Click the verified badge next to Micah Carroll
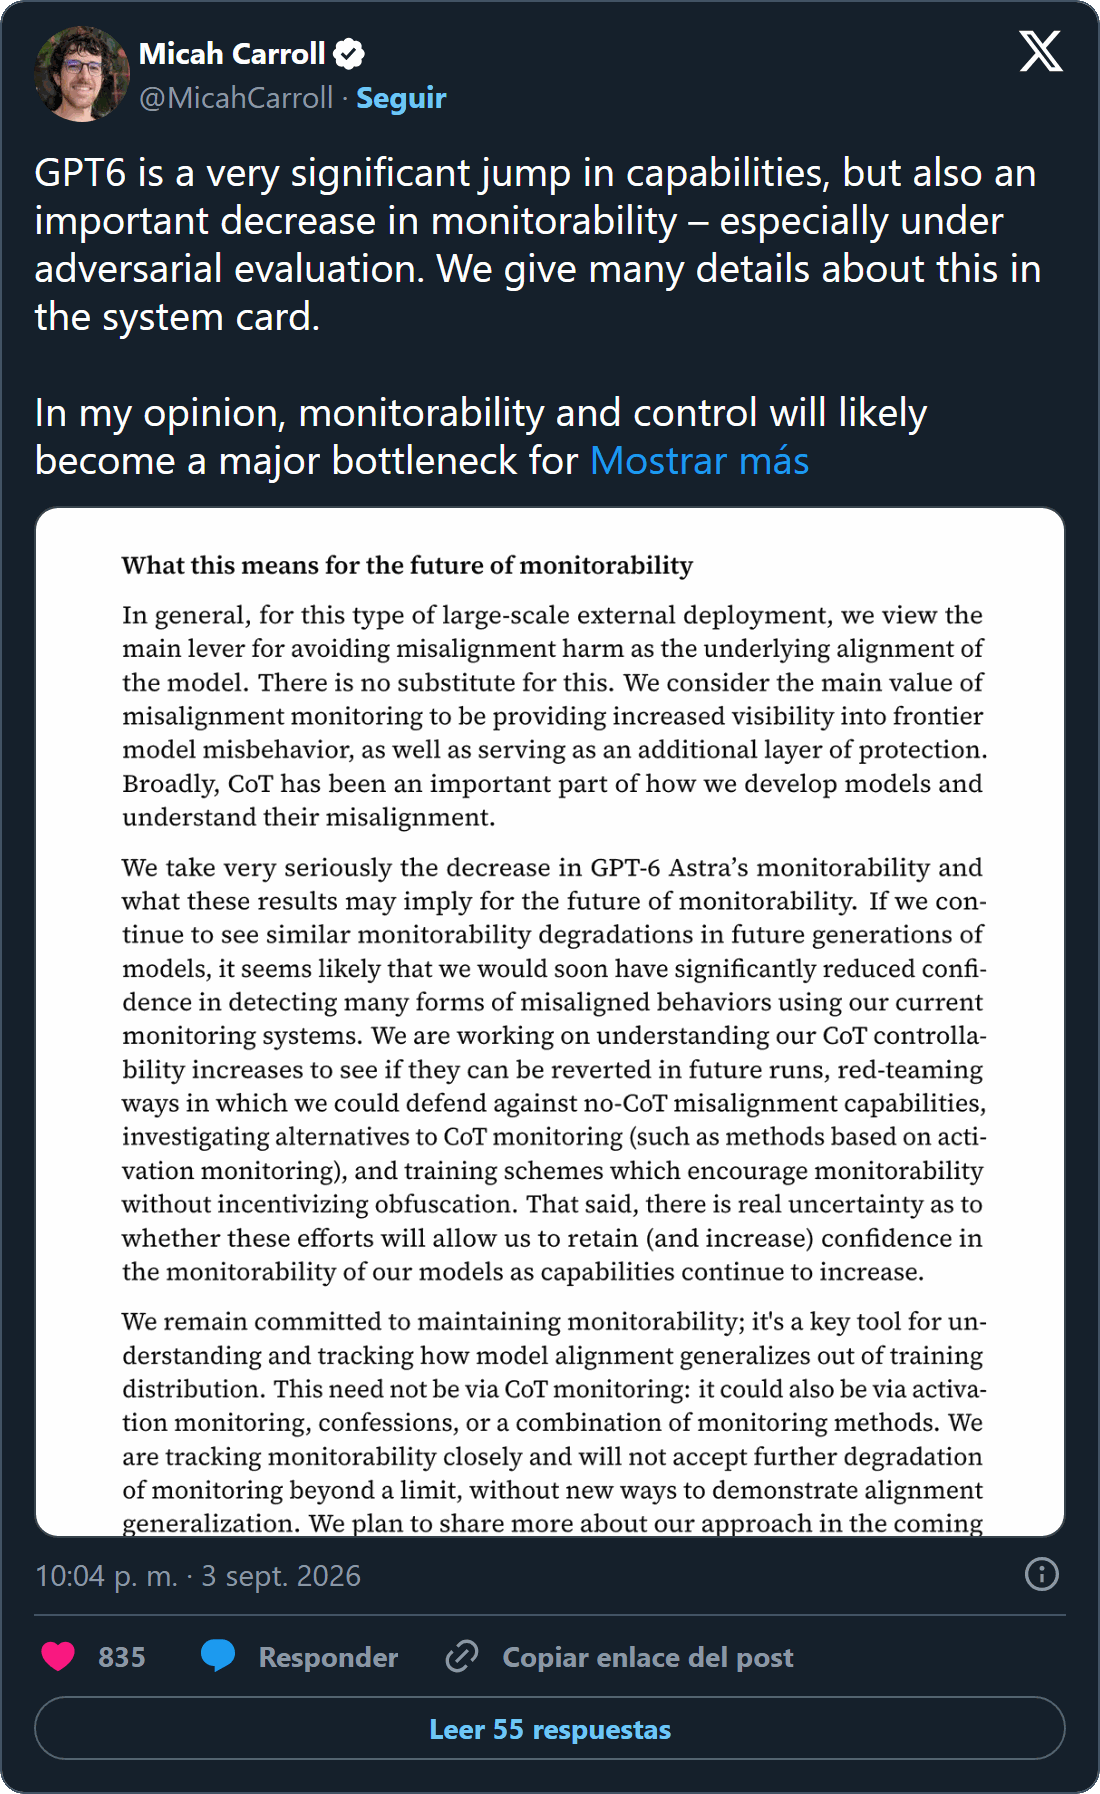This screenshot has height=1794, width=1100. point(349,54)
